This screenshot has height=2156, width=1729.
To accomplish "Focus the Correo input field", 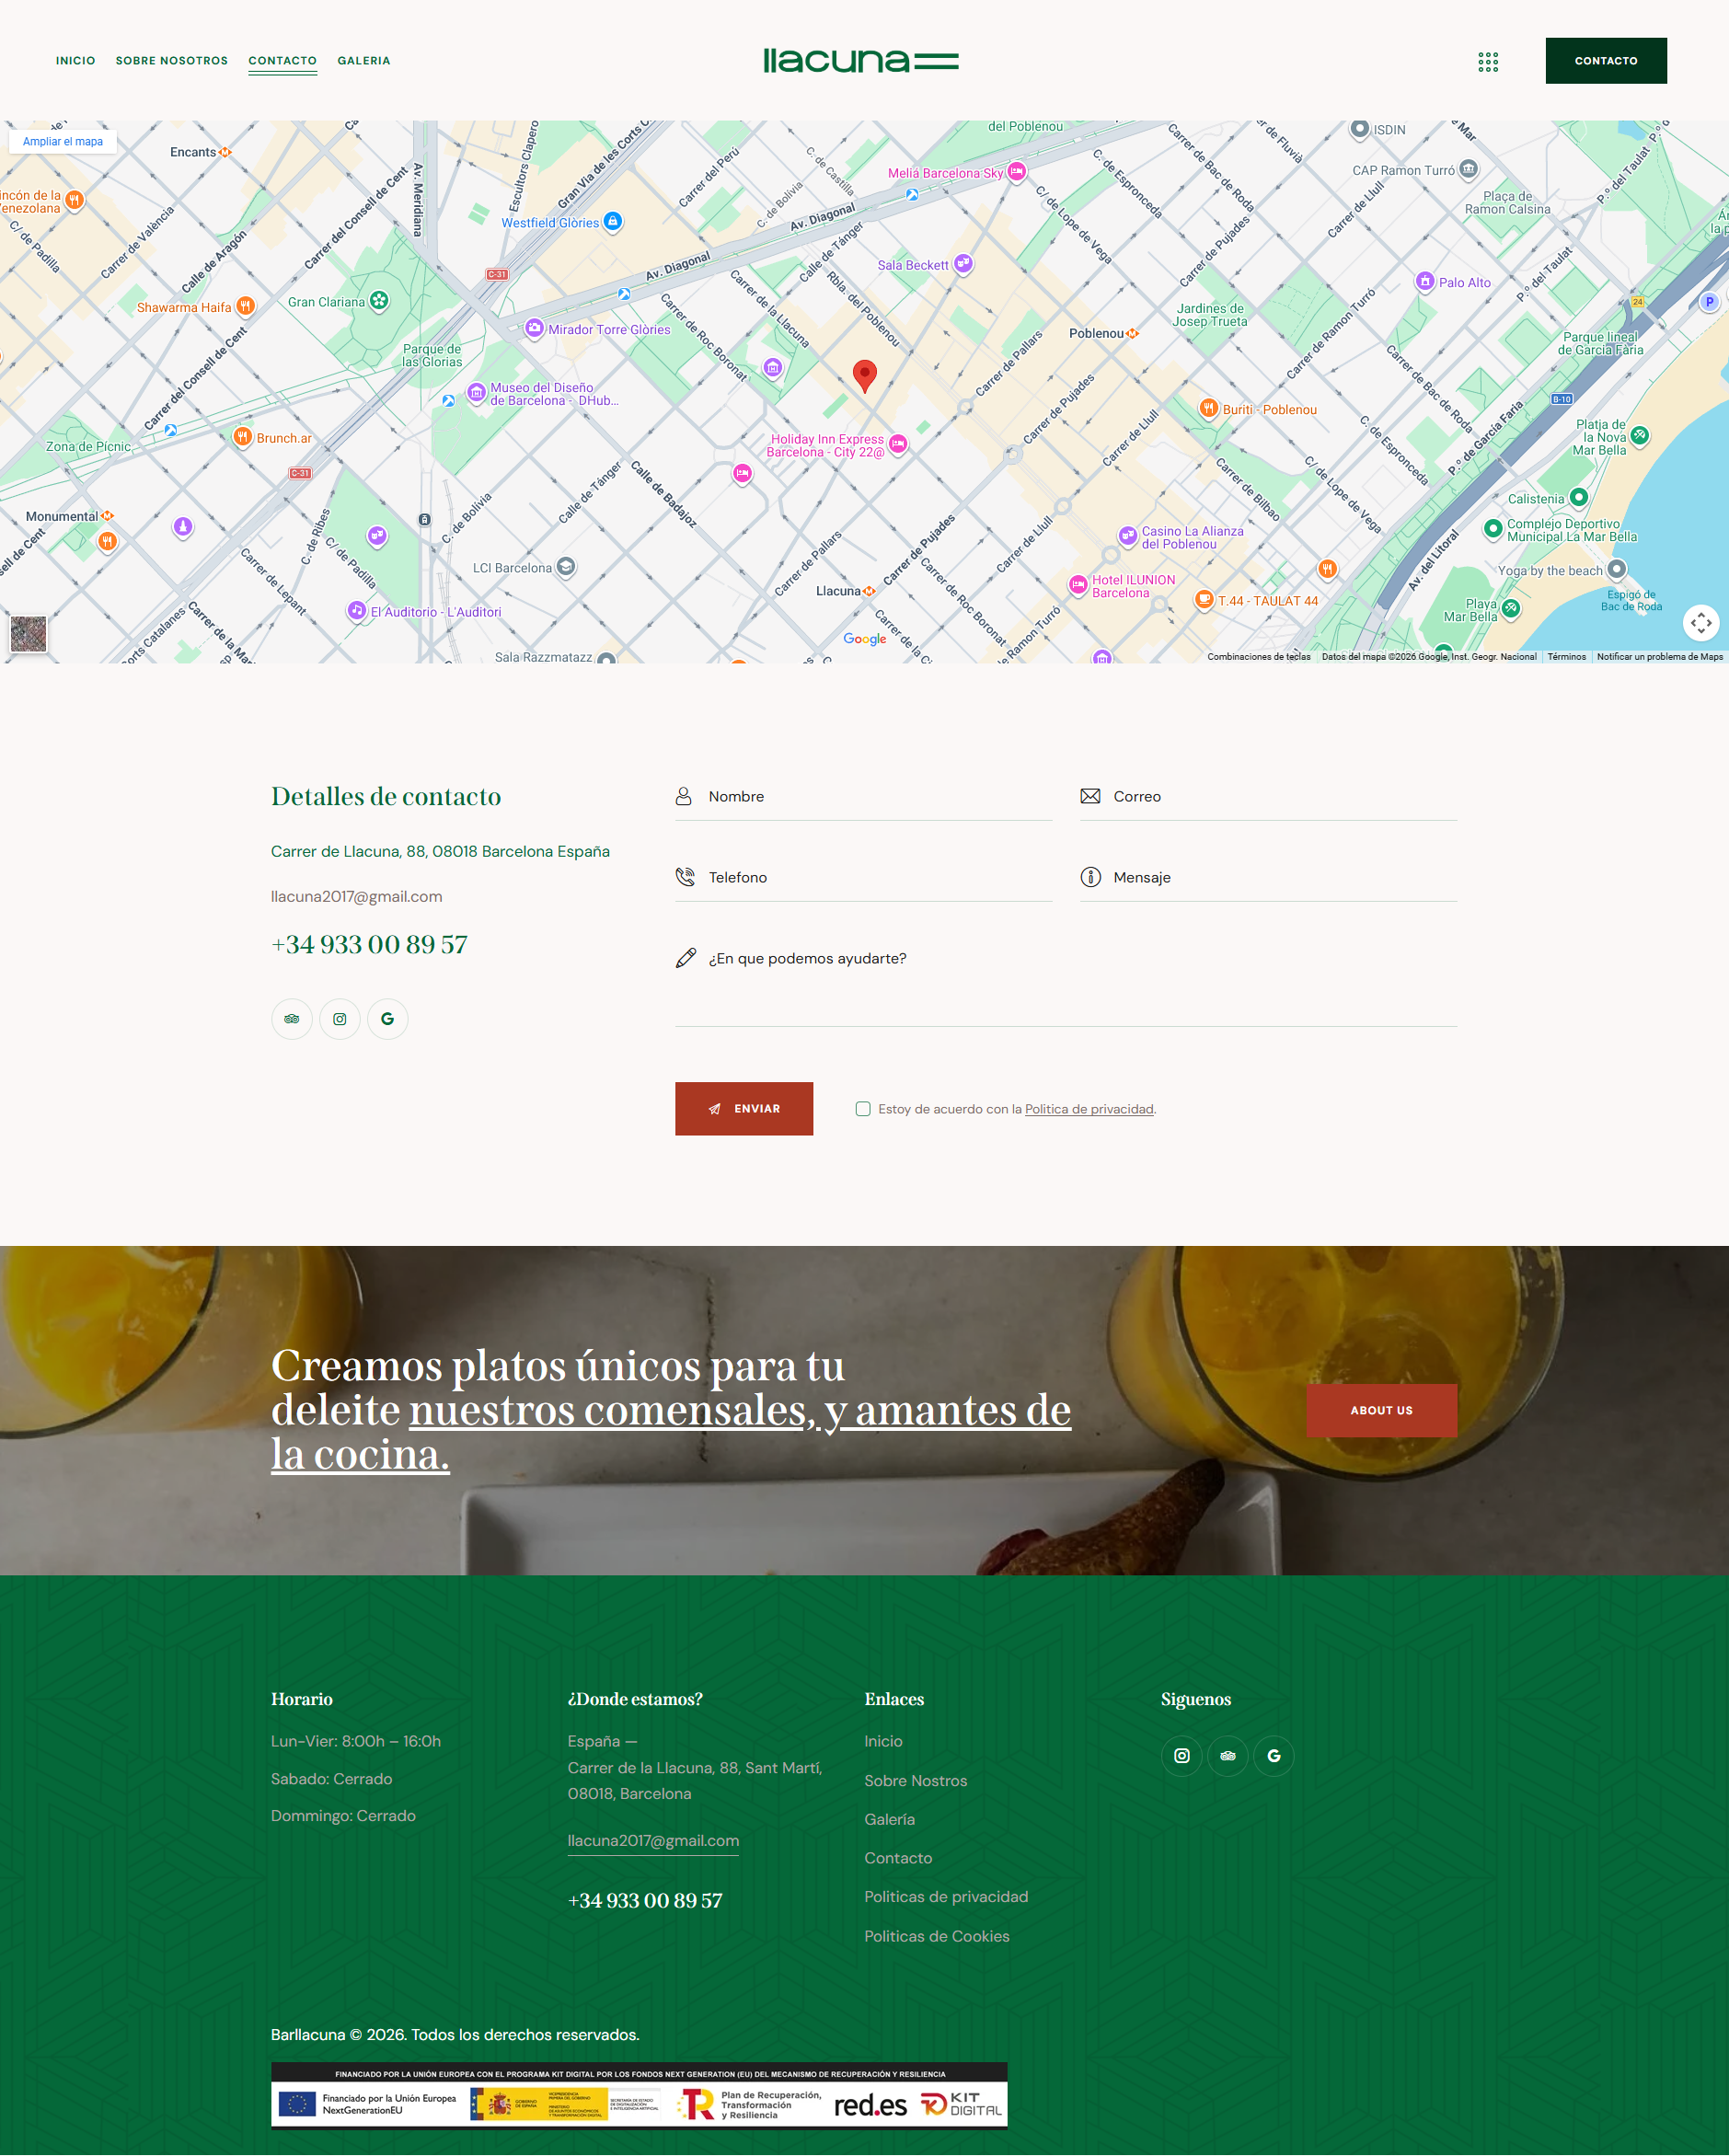I will (x=1268, y=797).
